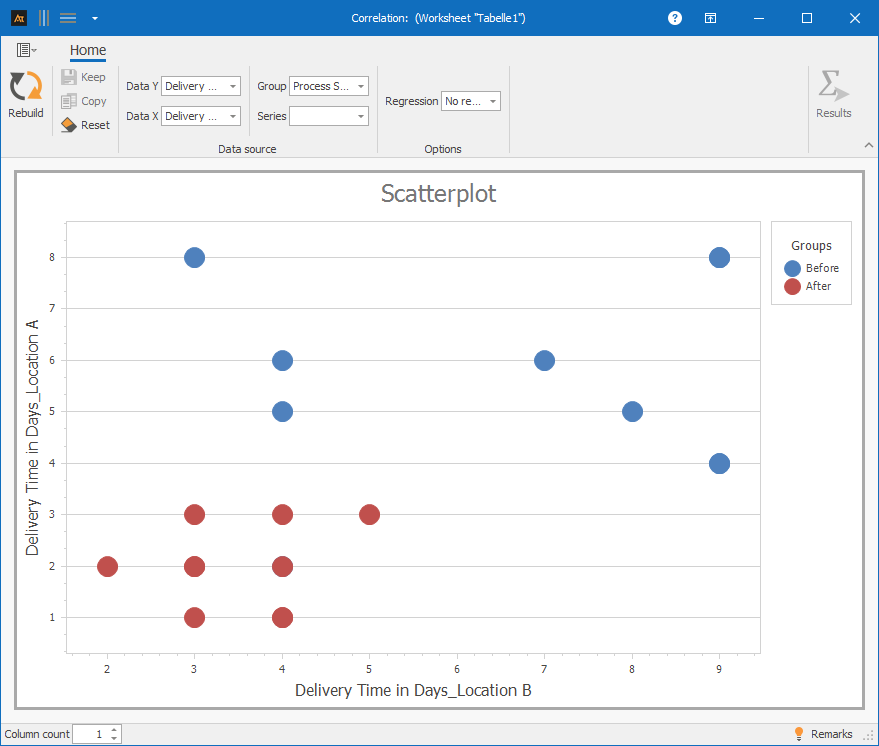Expand the Regression type dropdown
The image size is (879, 746).
tap(492, 101)
